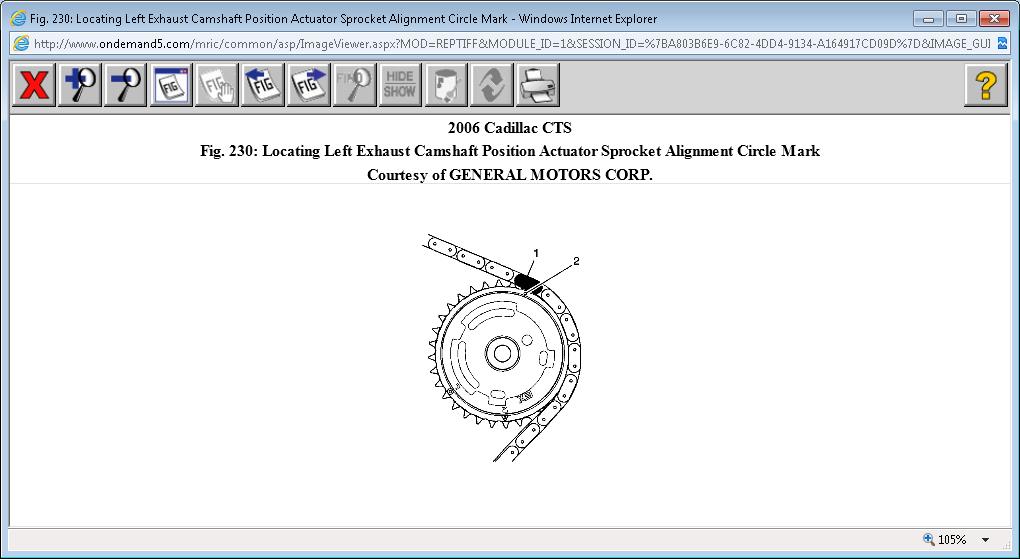Viewport: 1020px width, 559px height.
Task: Go to the previous figure (left arrow FIG)
Action: pyautogui.click(x=263, y=85)
